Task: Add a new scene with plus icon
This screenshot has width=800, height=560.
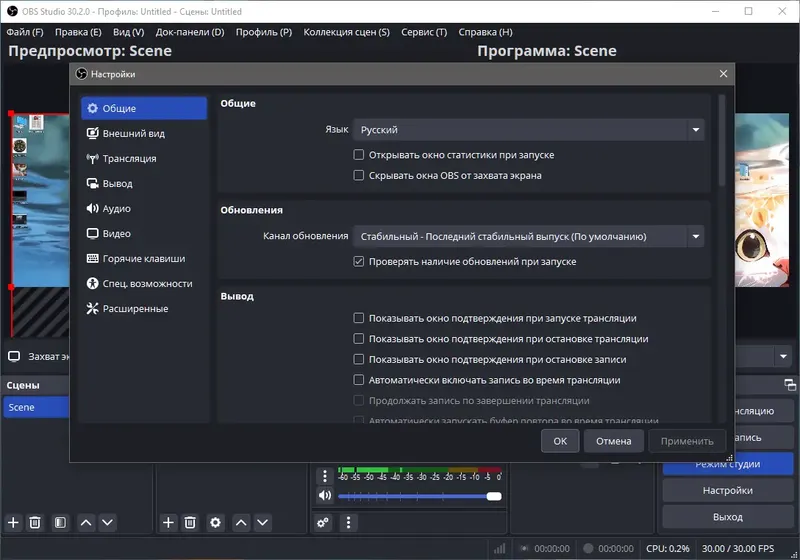Action: click(13, 522)
